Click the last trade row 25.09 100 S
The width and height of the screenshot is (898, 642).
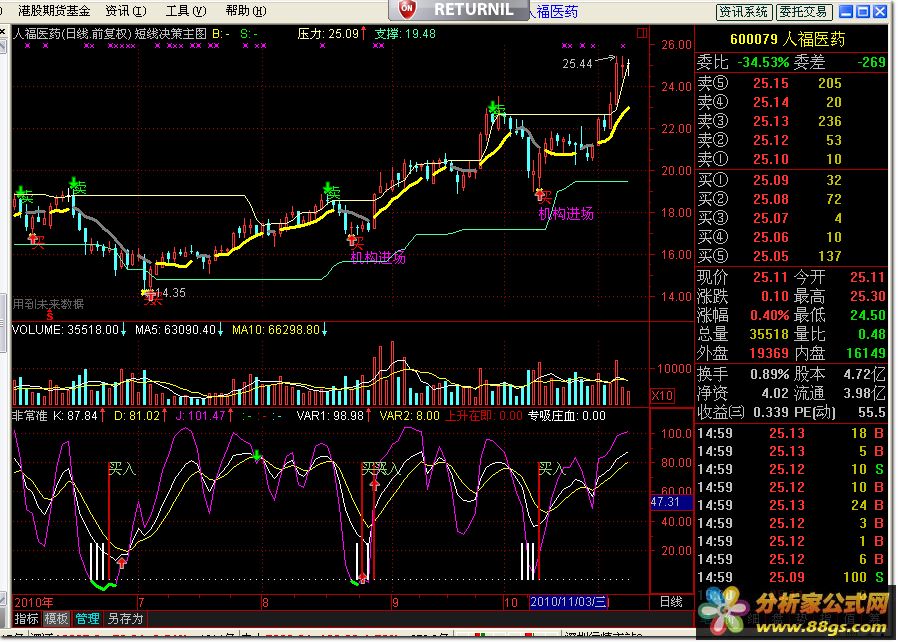pos(790,577)
